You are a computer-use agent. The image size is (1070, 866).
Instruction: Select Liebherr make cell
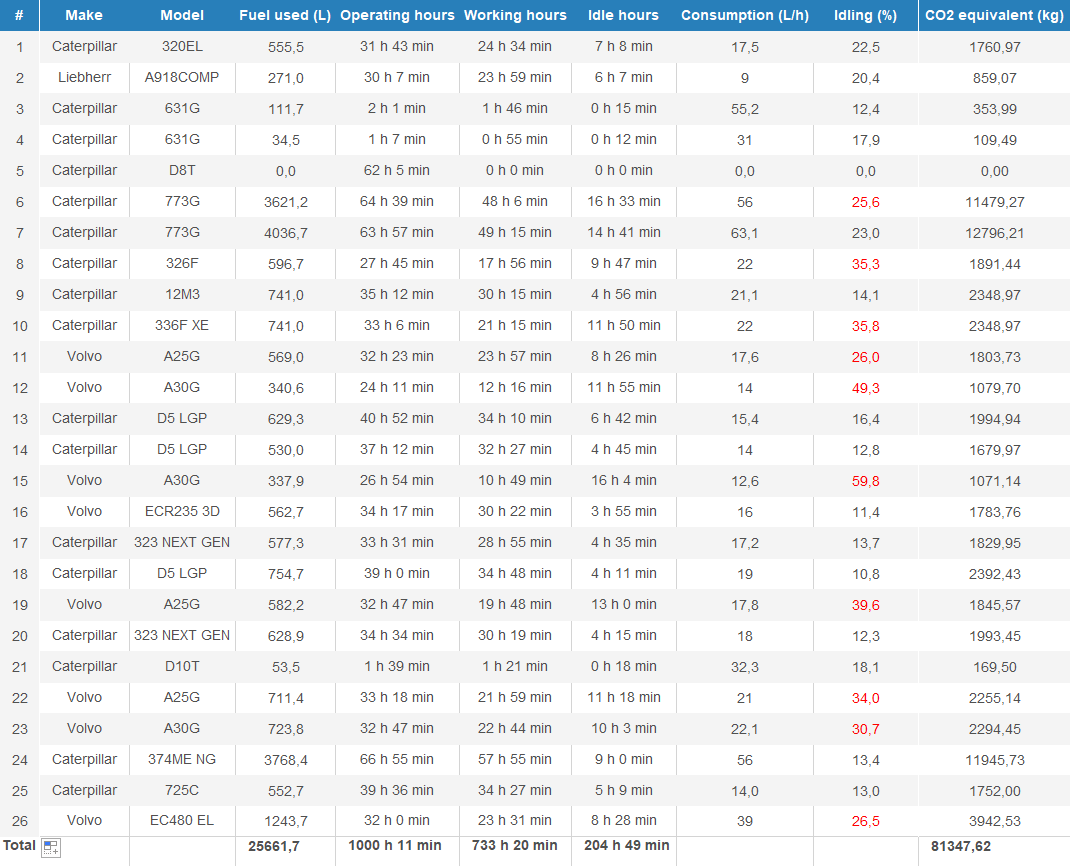(x=84, y=77)
